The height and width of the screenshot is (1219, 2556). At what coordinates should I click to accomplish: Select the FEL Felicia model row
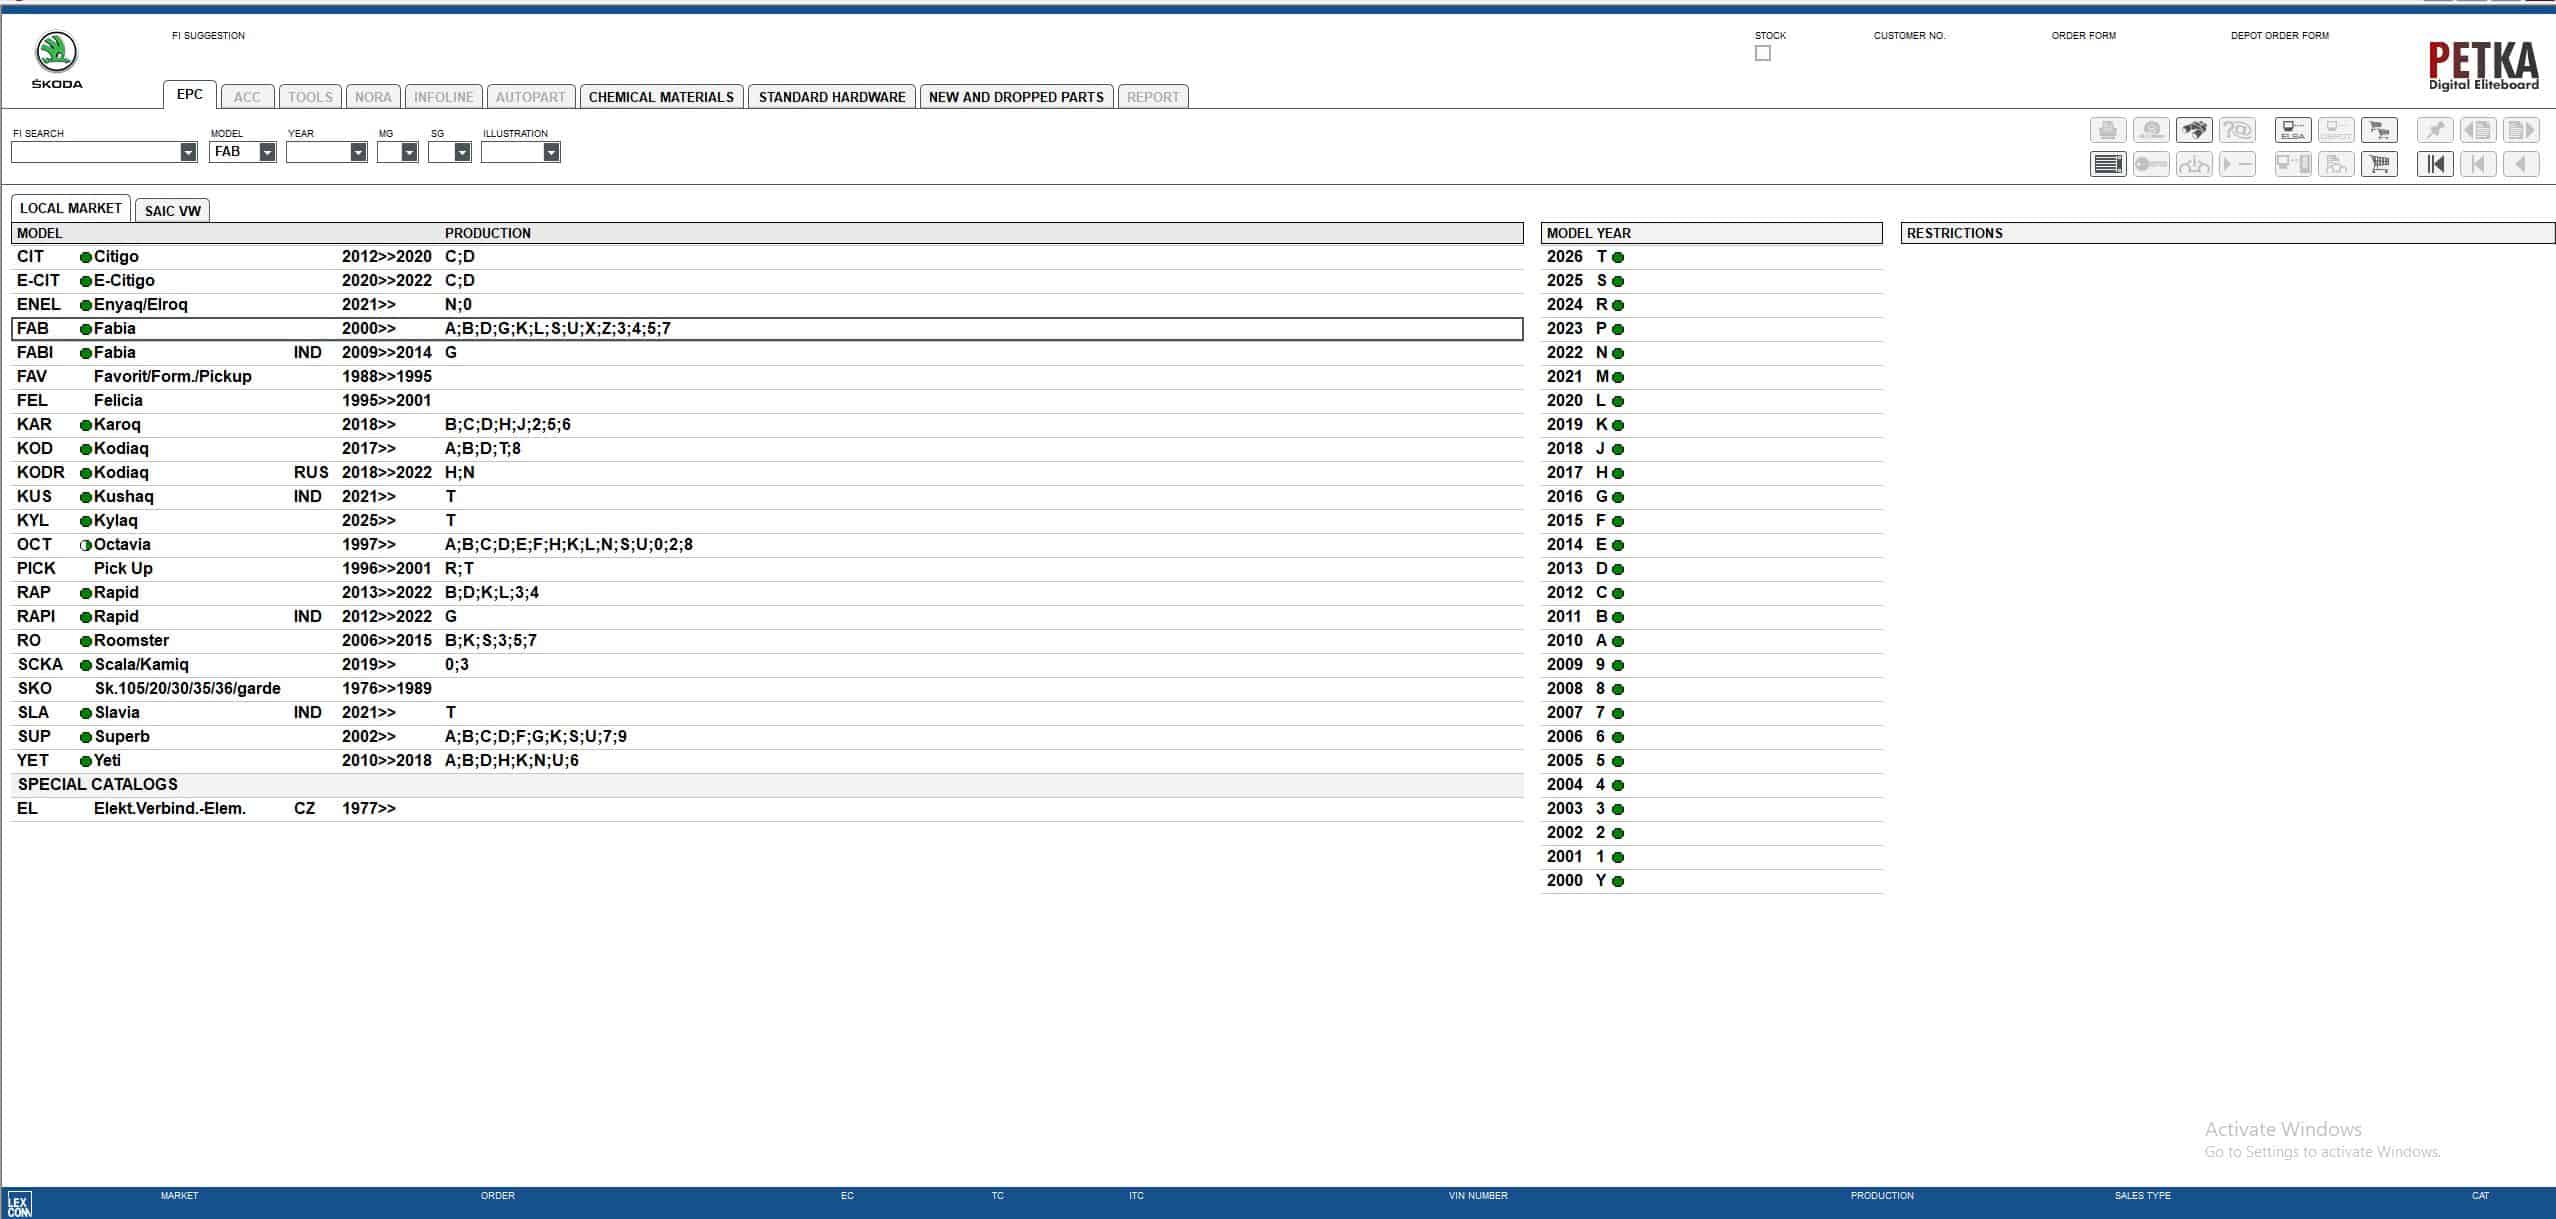click(x=767, y=401)
